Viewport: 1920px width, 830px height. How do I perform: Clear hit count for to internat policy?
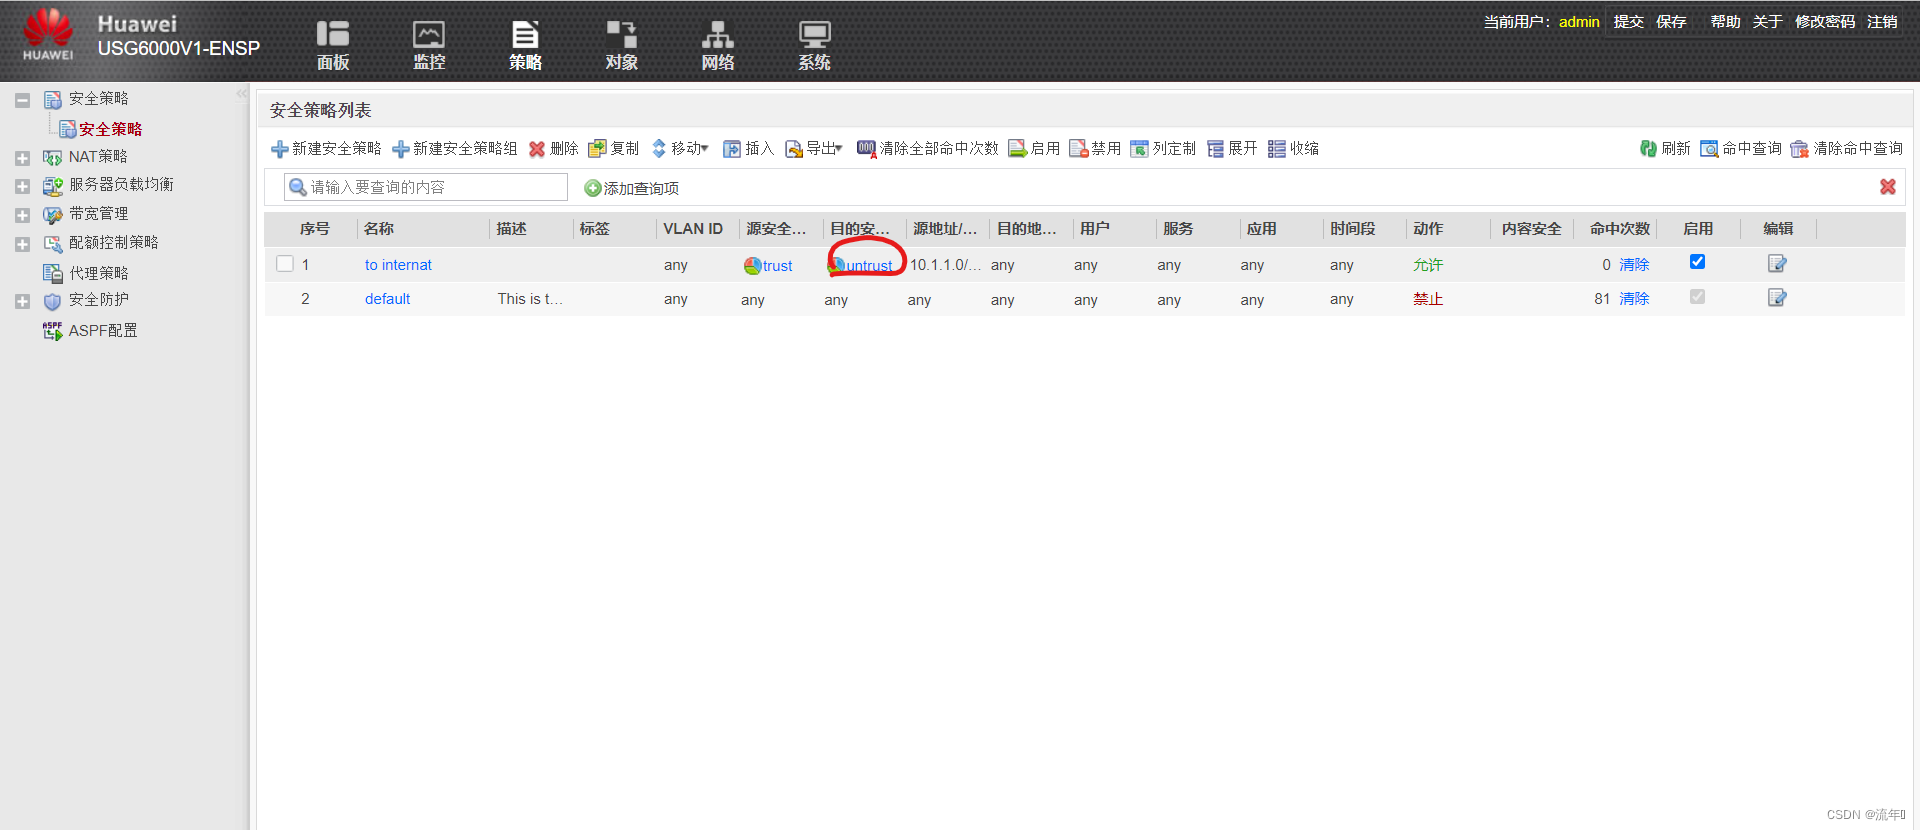[x=1634, y=265]
